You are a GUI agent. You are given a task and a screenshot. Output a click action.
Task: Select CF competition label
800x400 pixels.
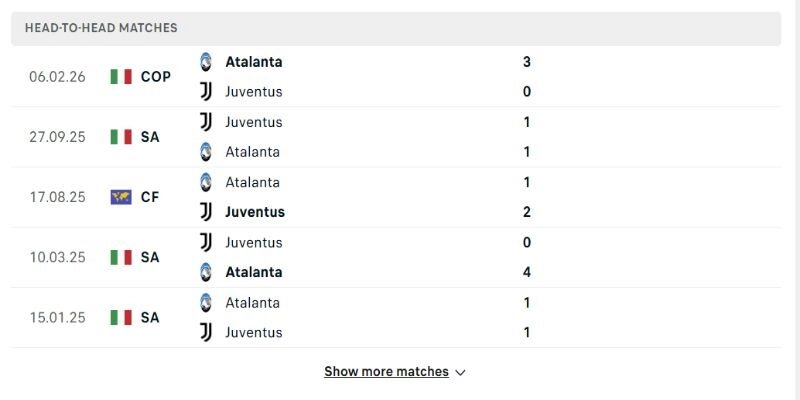150,197
